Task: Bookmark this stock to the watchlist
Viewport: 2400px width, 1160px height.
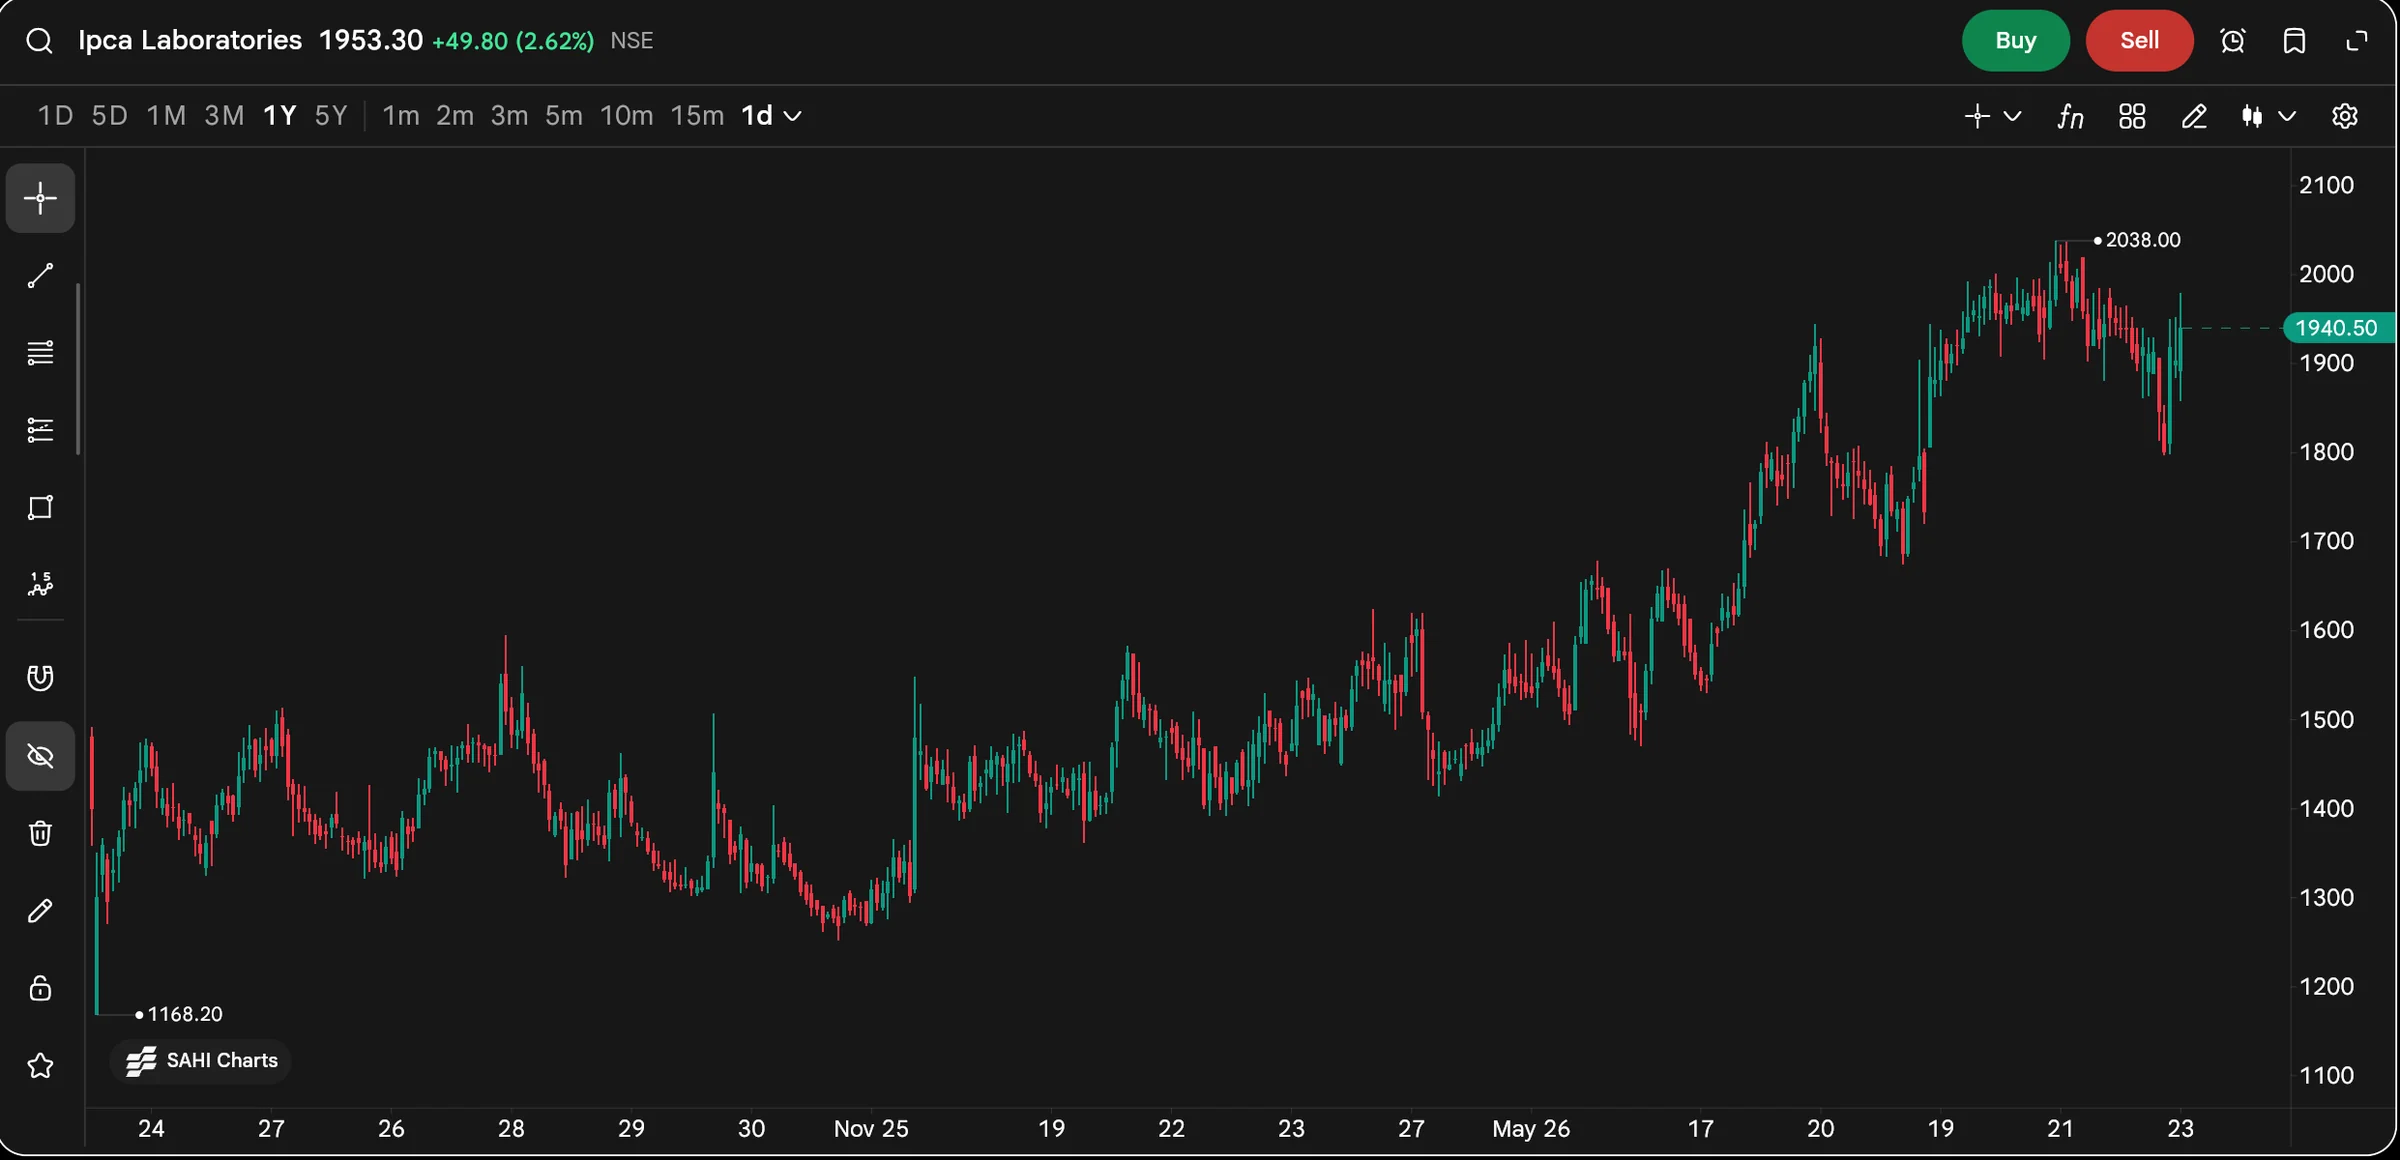Action: tap(2295, 41)
